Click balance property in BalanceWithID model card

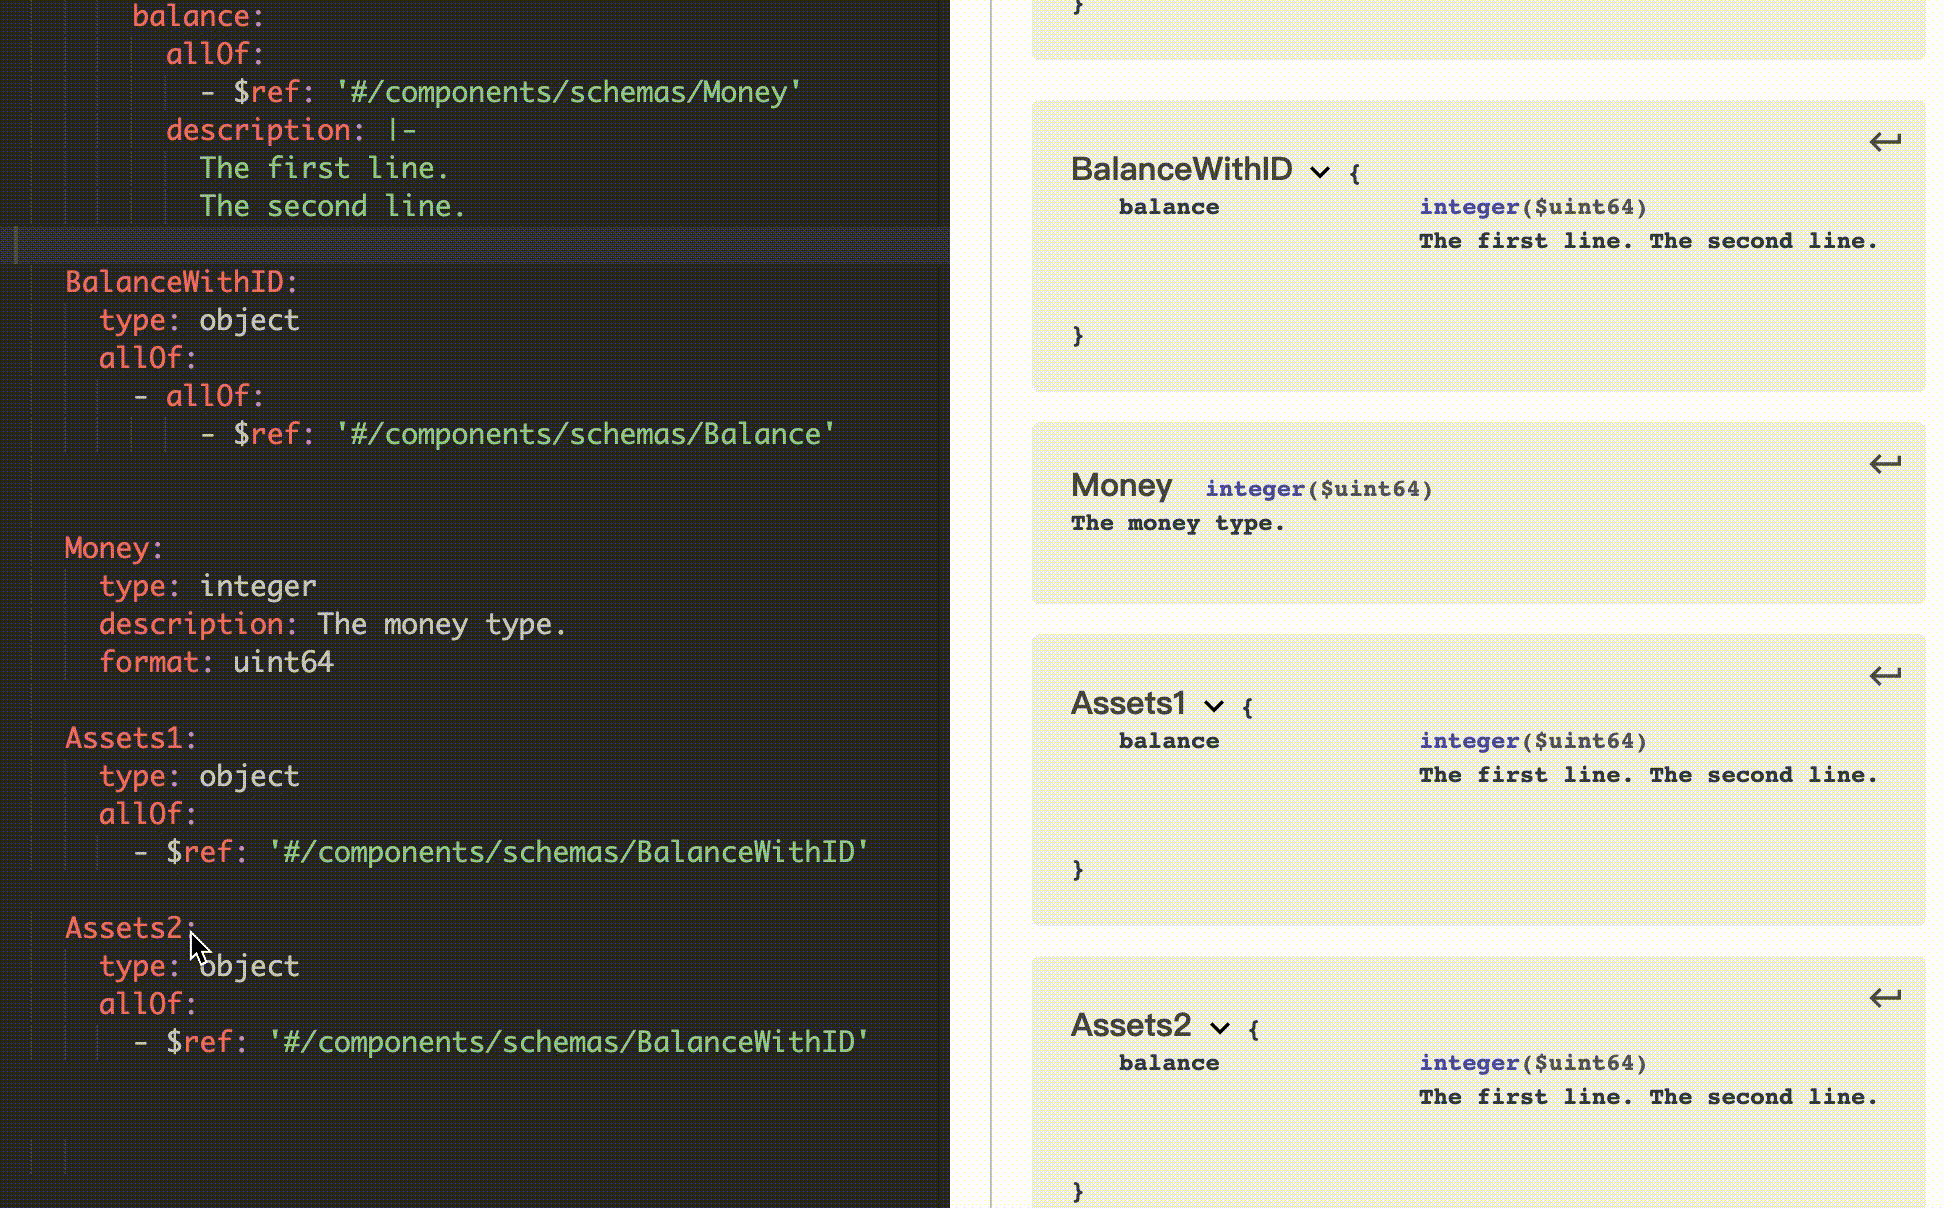coord(1169,207)
